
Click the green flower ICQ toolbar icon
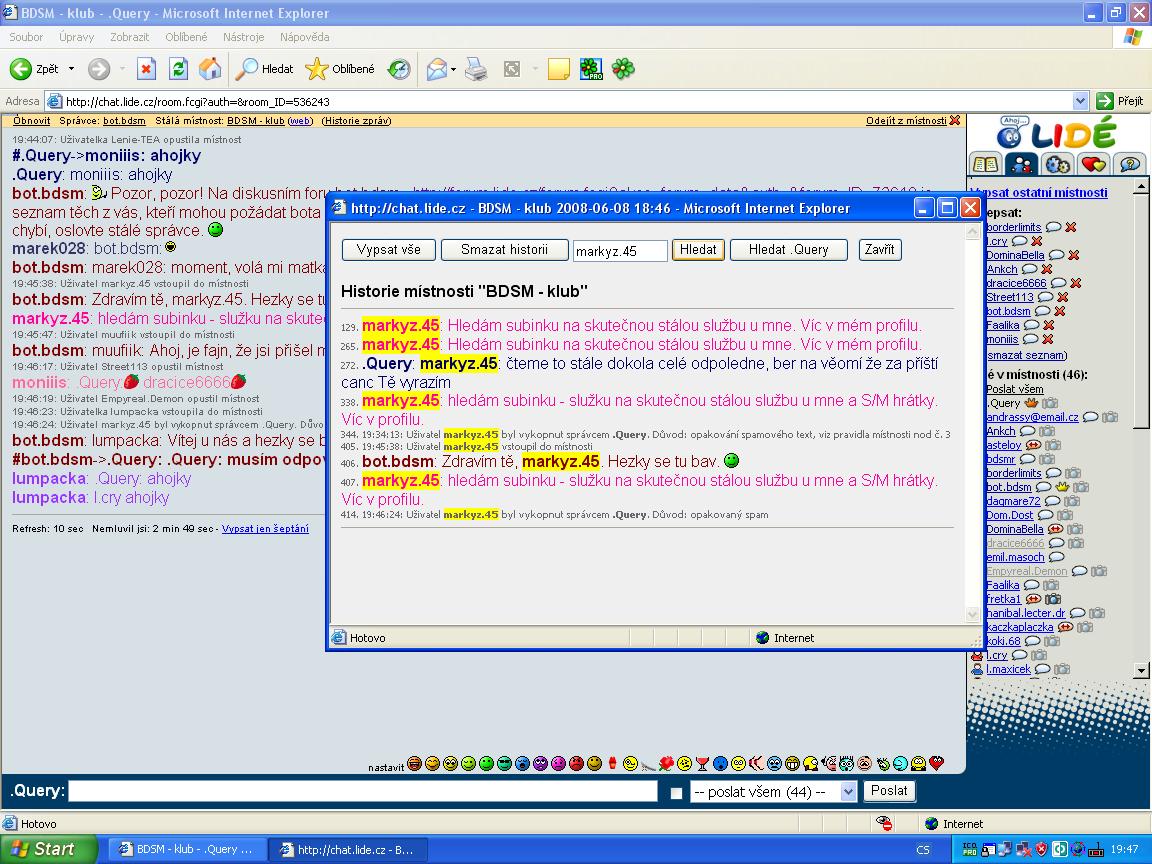pyautogui.click(x=623, y=69)
